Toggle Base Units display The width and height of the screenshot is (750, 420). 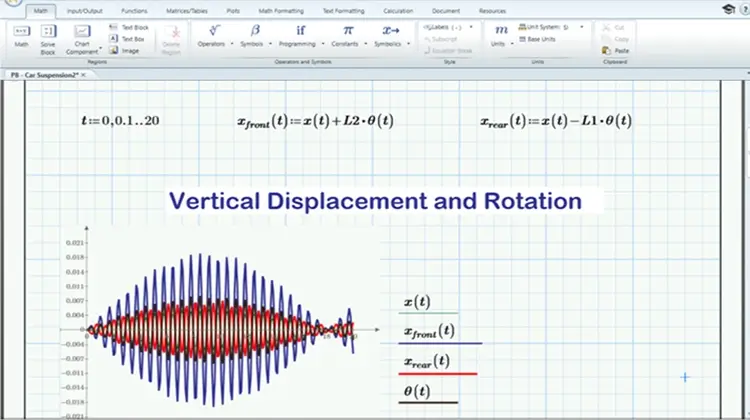(538, 39)
